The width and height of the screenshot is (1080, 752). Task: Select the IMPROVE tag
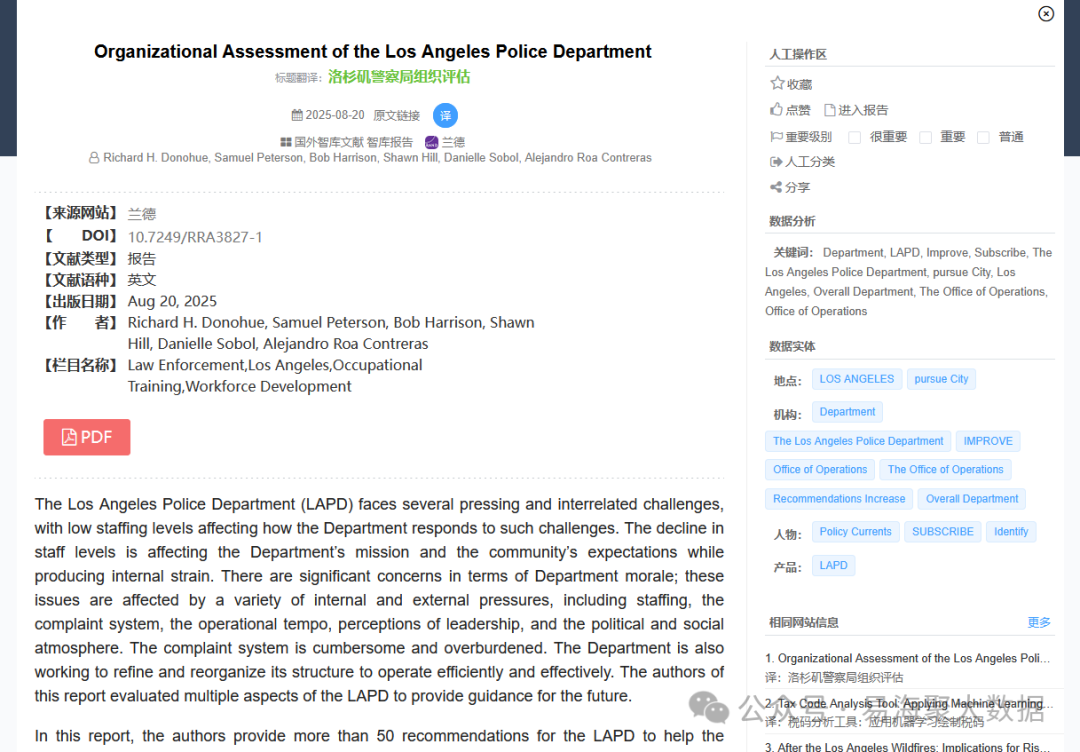point(988,441)
